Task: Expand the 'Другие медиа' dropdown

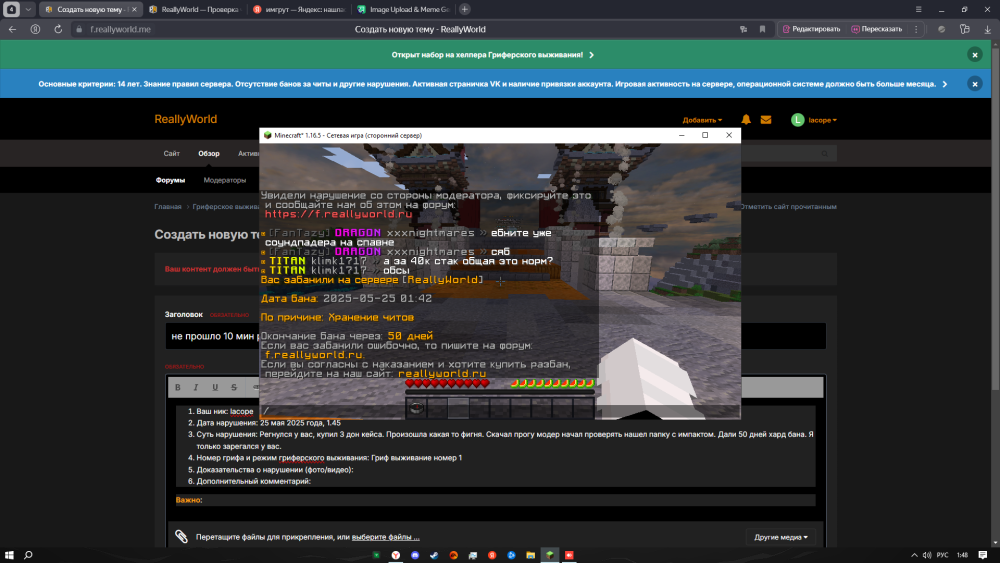Action: [x=781, y=537]
